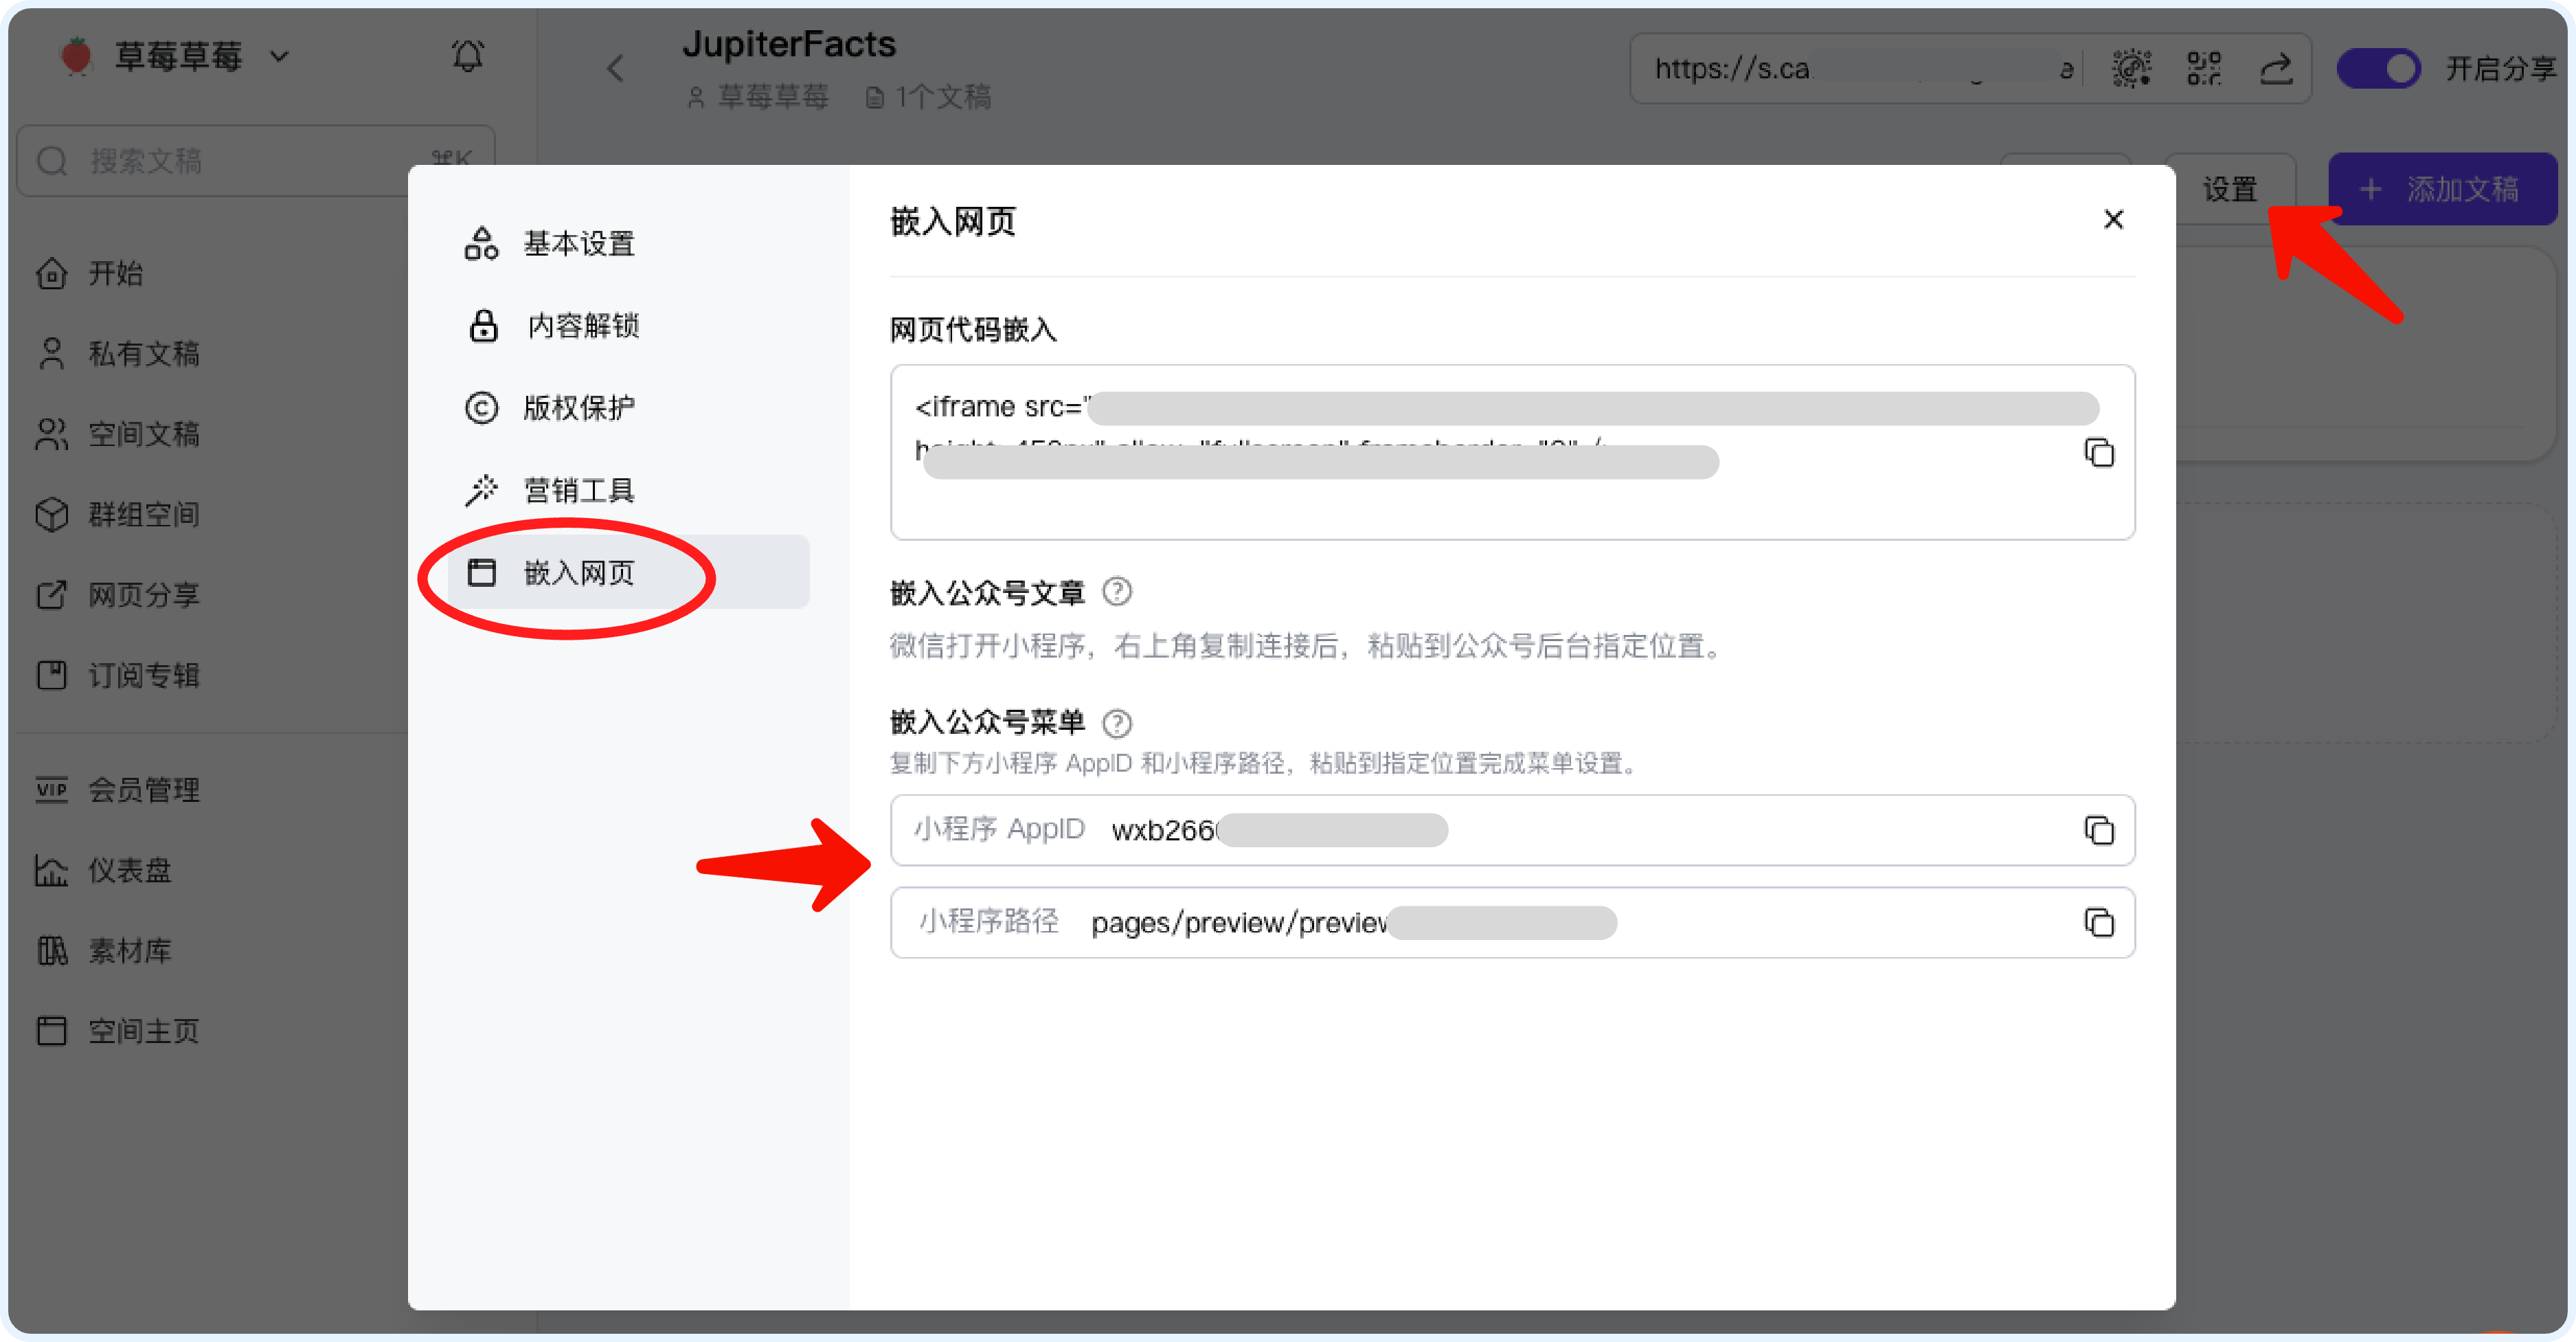Open the 营销工具 section
This screenshot has height=1342, width=2576.
pos(578,490)
